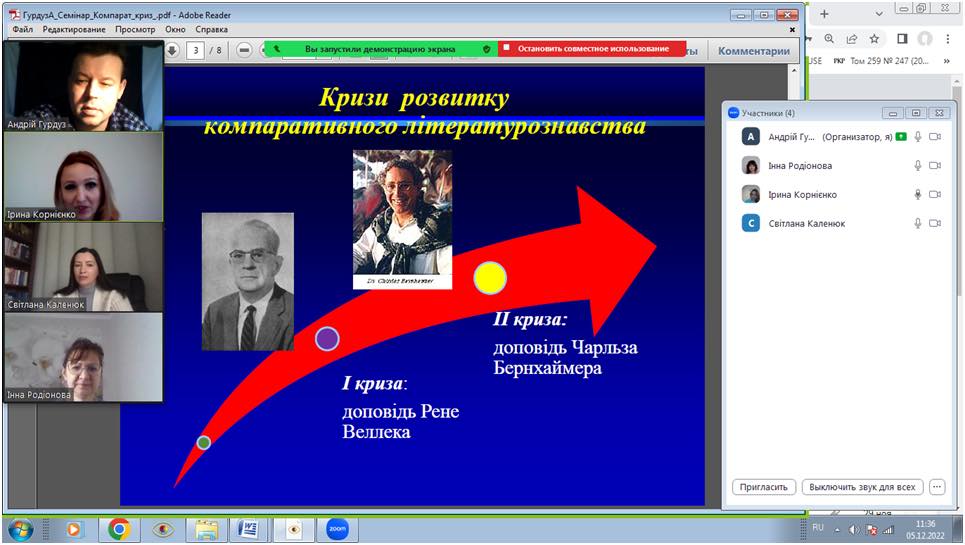Click Світлана Каленюк video thumbnail
The width and height of the screenshot is (965, 545).
(x=83, y=267)
